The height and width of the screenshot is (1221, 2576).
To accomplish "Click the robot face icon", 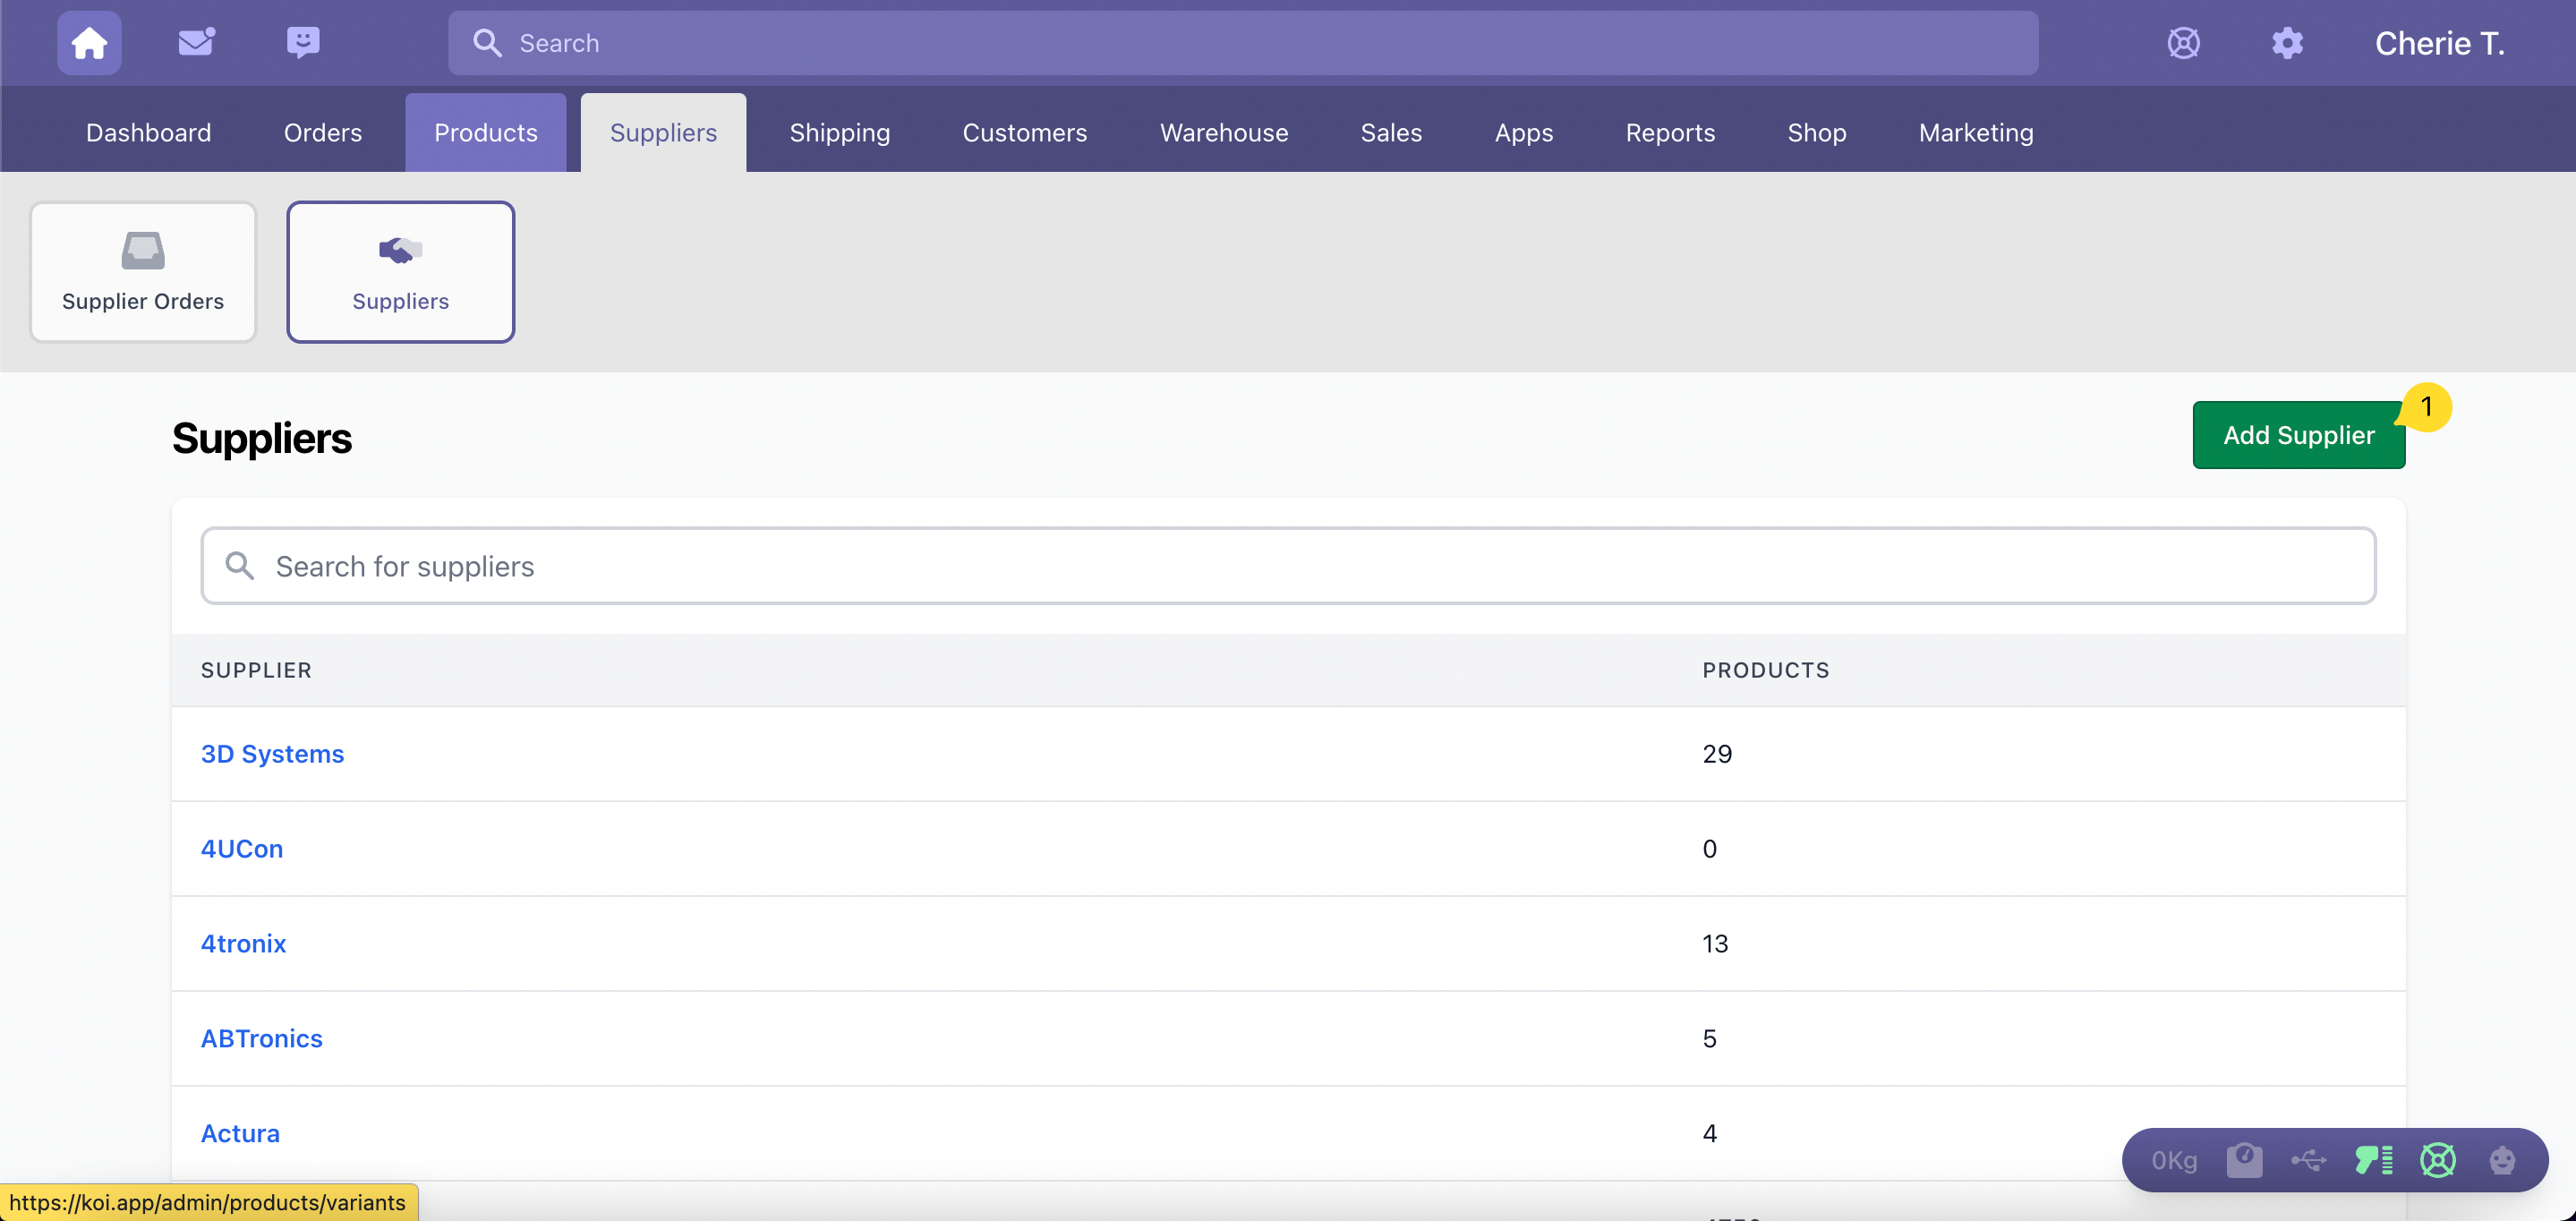I will click(2502, 1160).
